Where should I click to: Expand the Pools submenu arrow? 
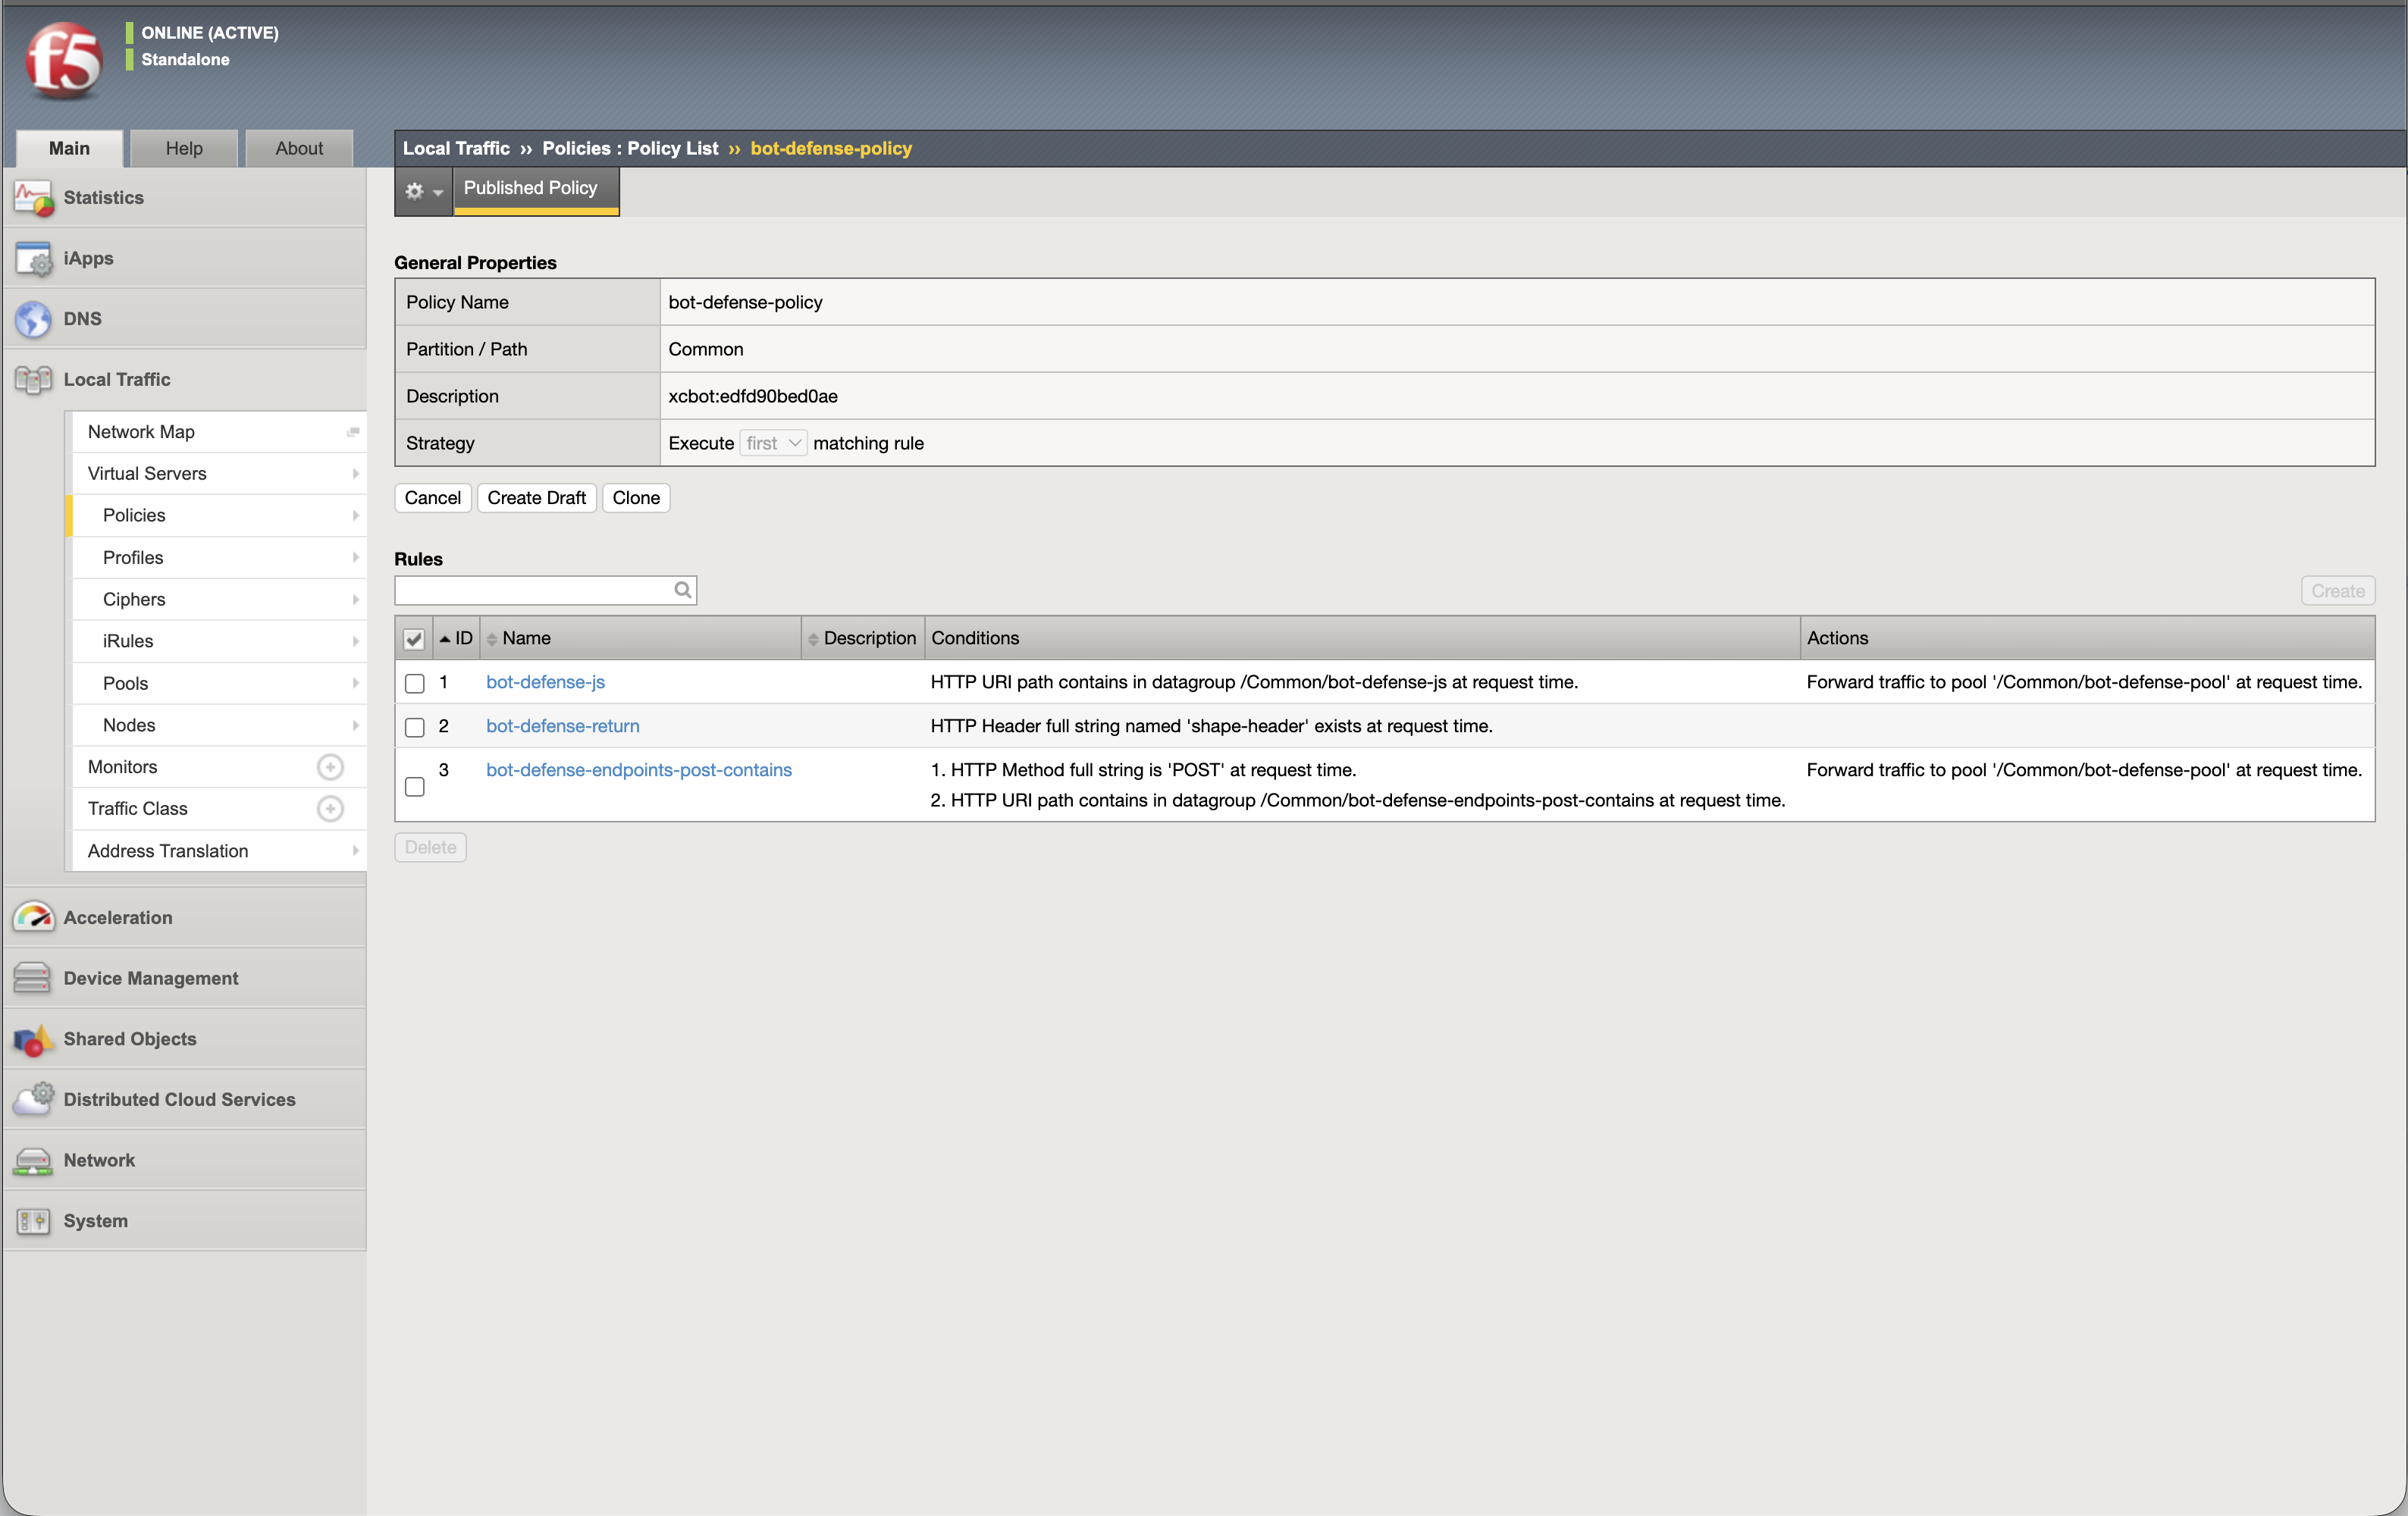tap(355, 683)
